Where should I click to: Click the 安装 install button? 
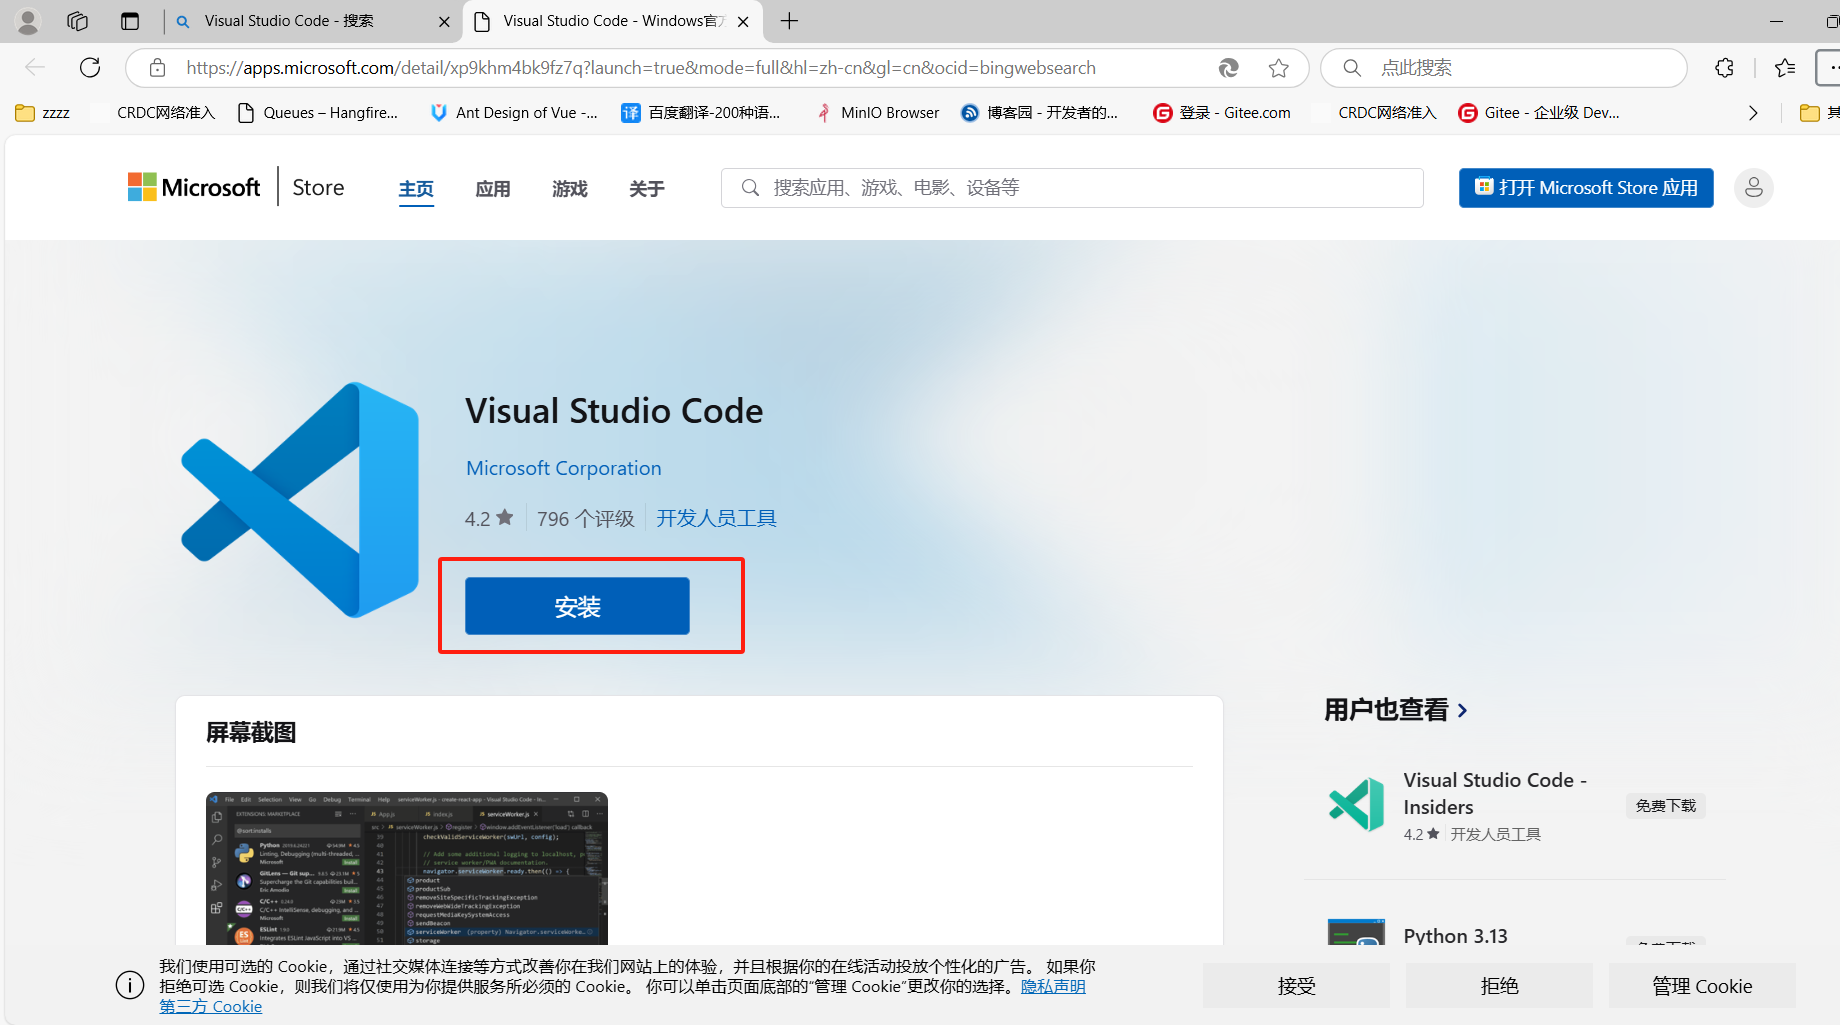[577, 606]
